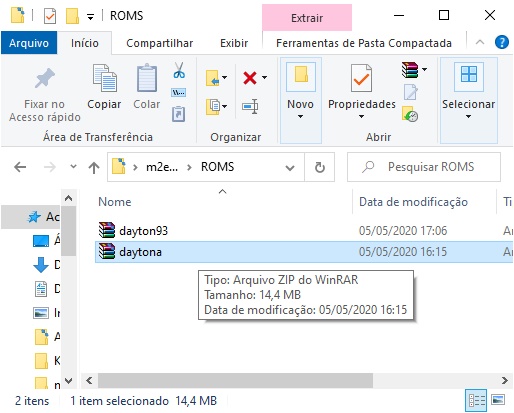Switch to details view in status bar
This screenshot has width=514, height=413.
click(x=476, y=400)
